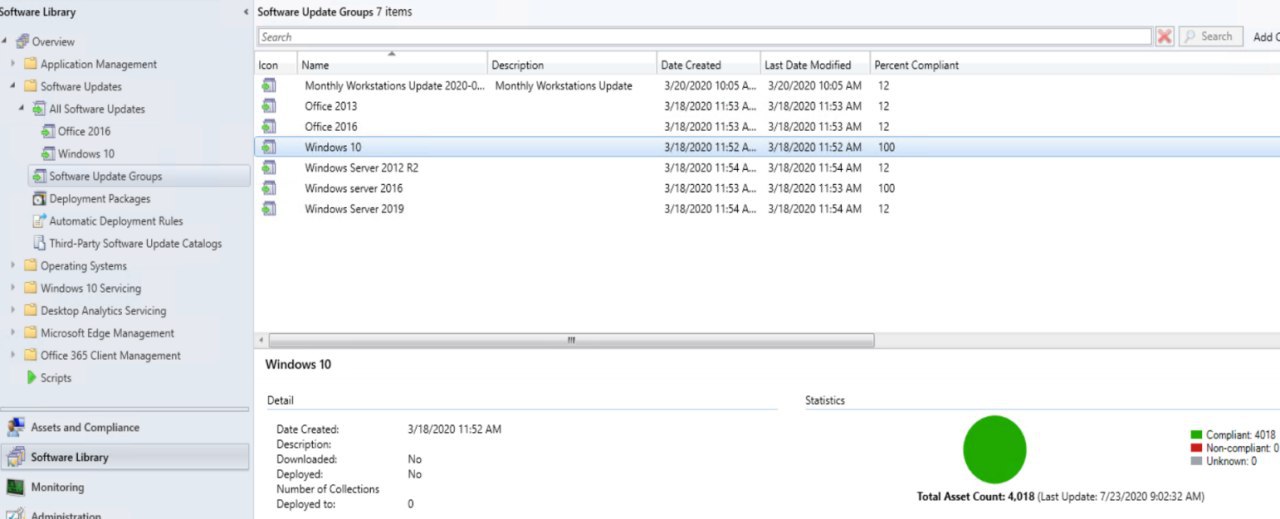
Task: Click update group icon for Monthly Workstations Update
Action: 268,86
